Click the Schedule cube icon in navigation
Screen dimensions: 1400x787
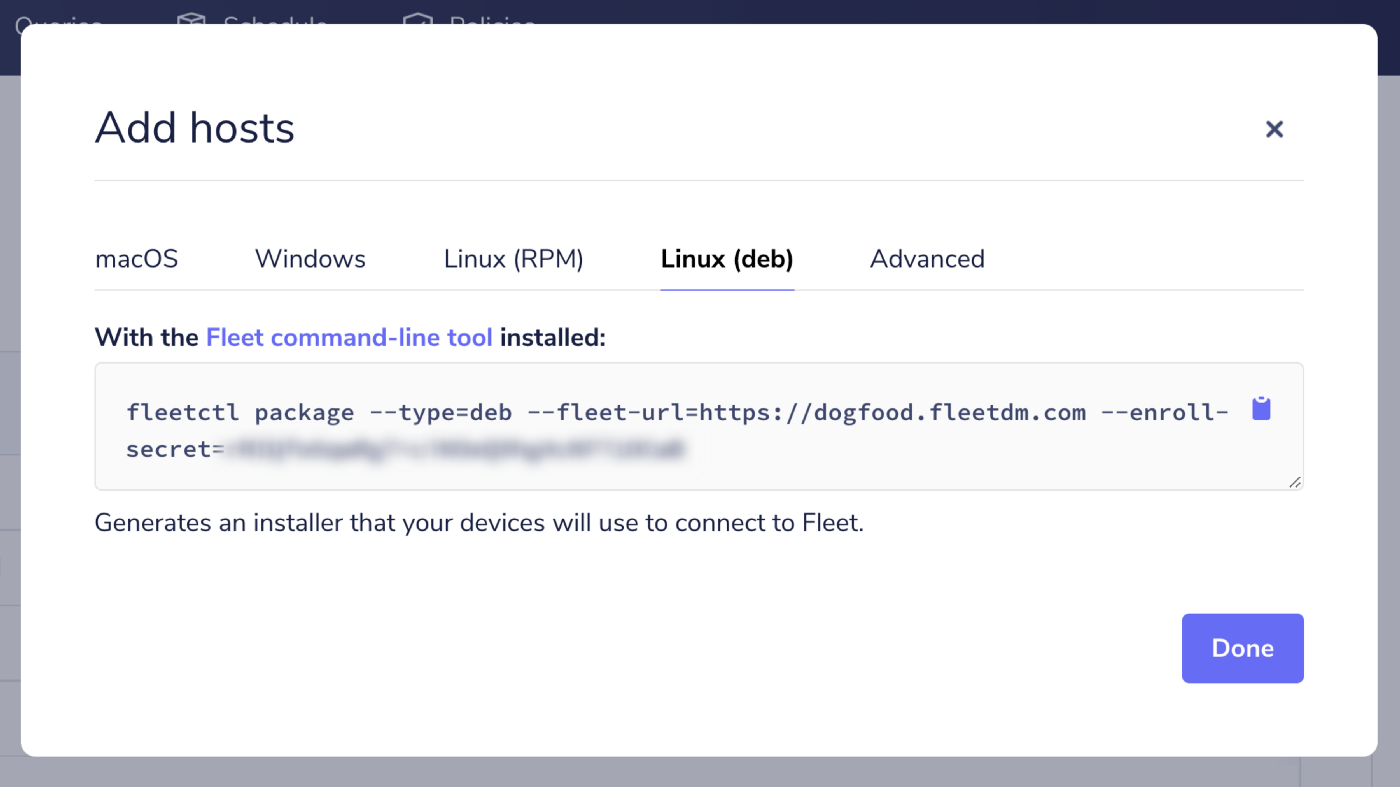click(190, 19)
